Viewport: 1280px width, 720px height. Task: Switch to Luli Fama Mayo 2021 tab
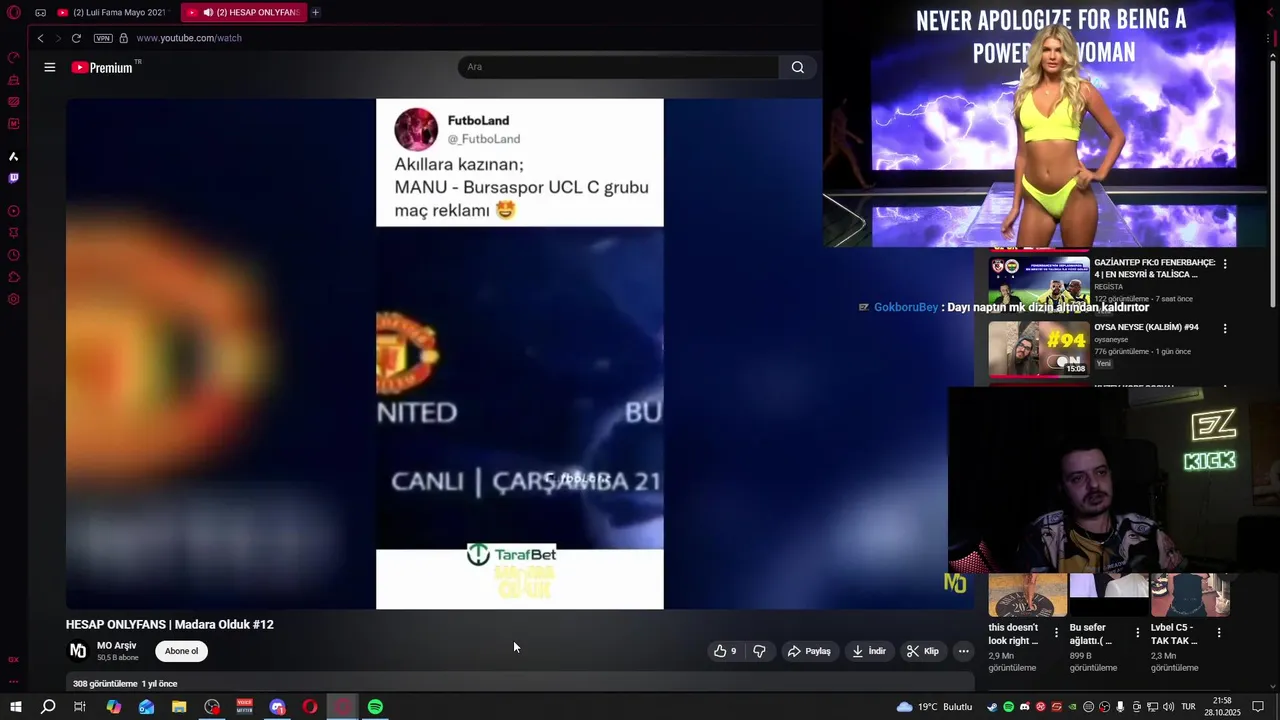(112, 12)
